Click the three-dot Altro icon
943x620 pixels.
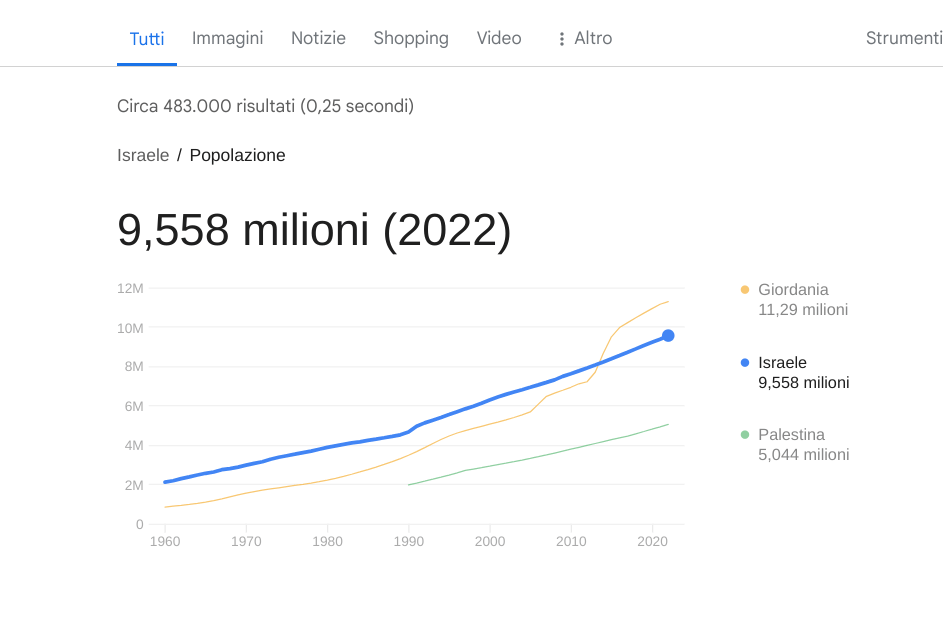(x=562, y=39)
